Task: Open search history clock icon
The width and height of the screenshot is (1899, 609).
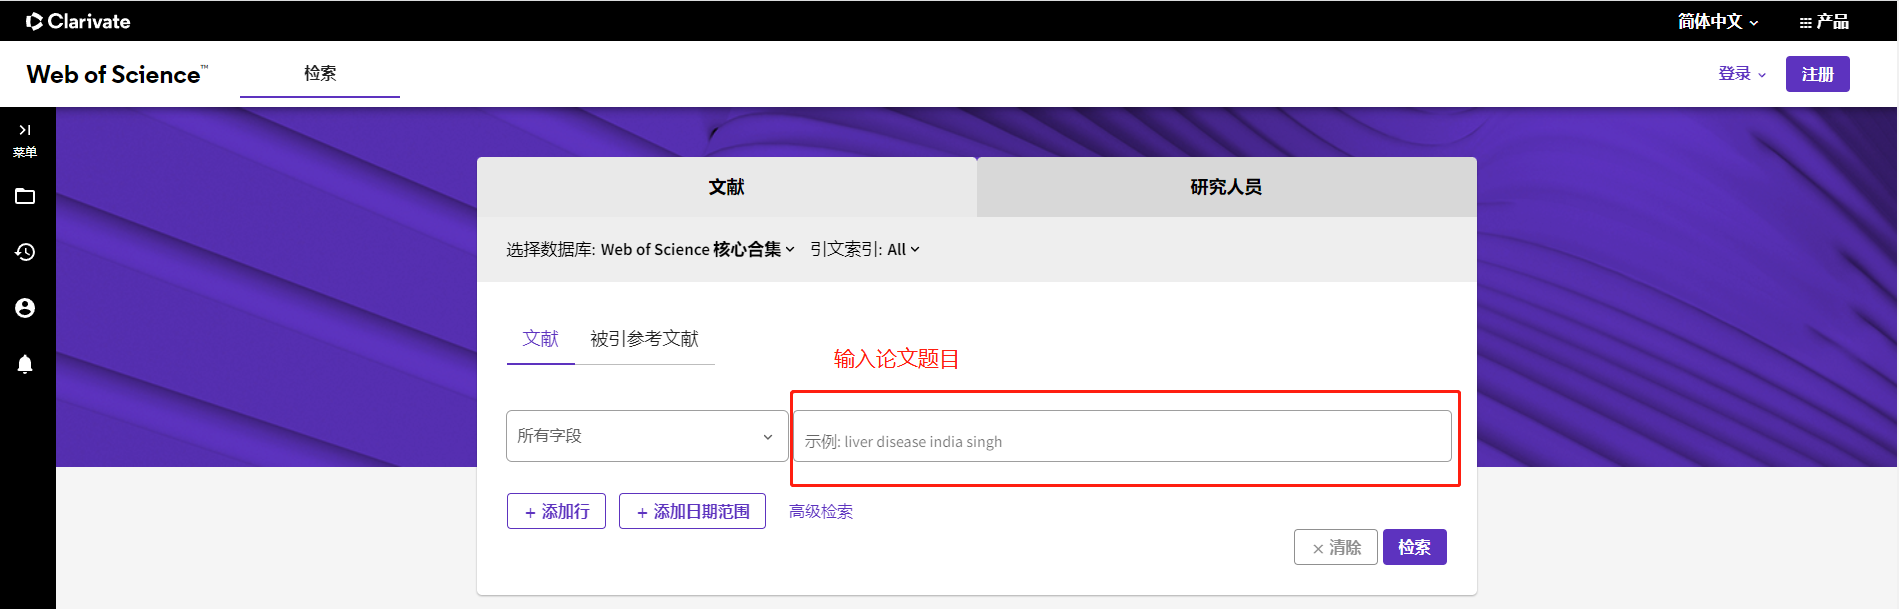Action: click(x=25, y=252)
